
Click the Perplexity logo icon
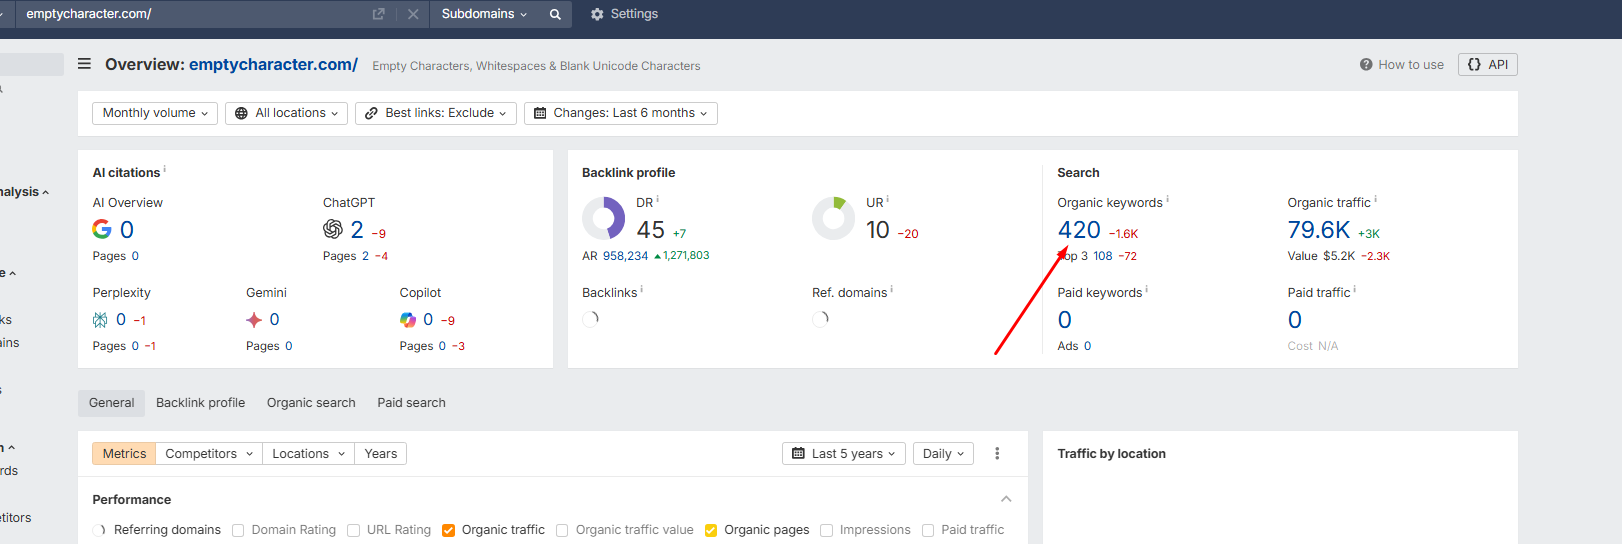100,320
